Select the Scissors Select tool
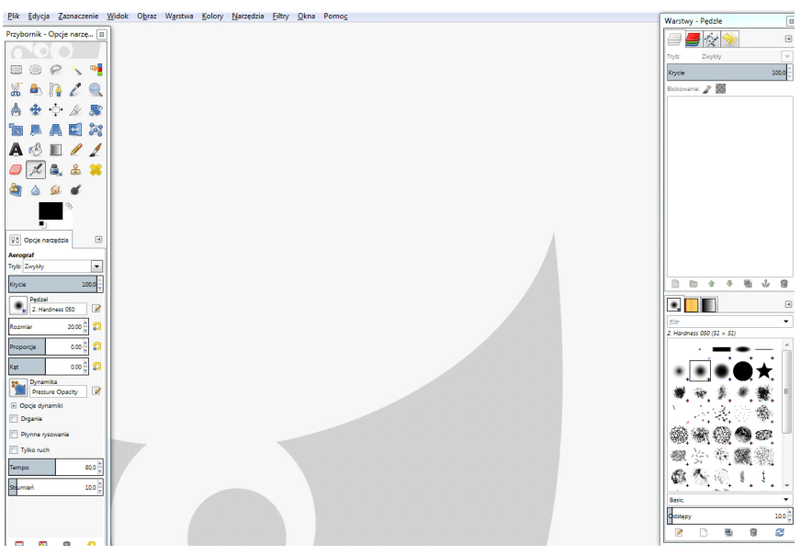The width and height of the screenshot is (800, 555). coord(16,90)
